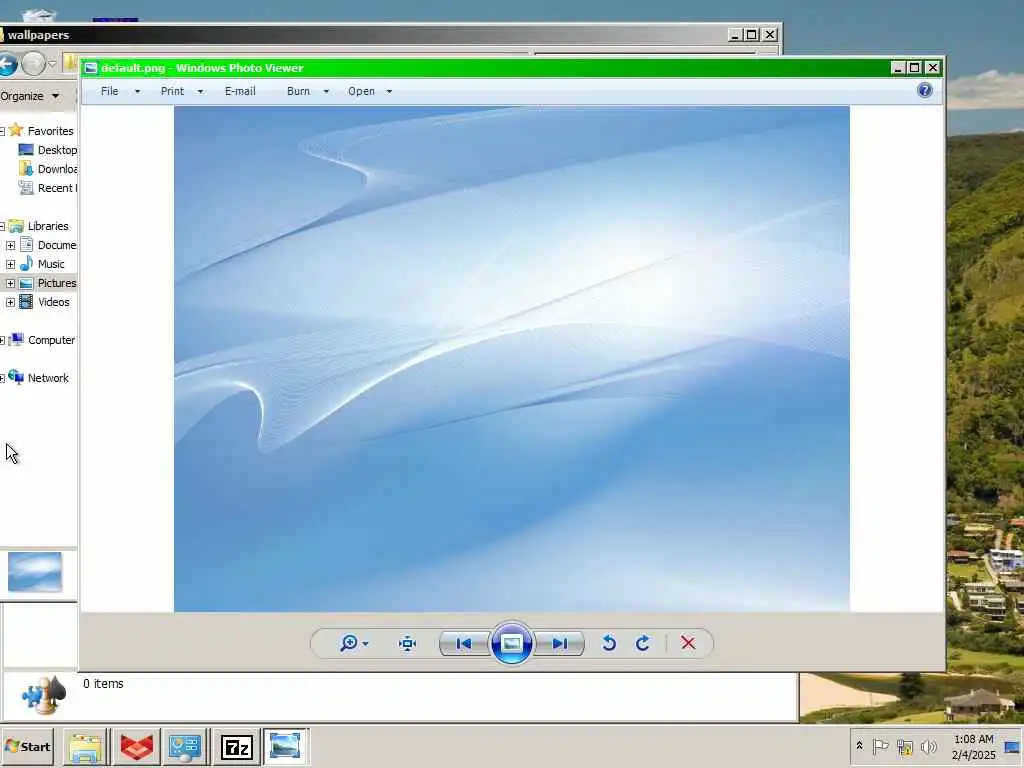Maximize the Windows Photo Viewer window
1024x768 pixels.
tap(915, 68)
